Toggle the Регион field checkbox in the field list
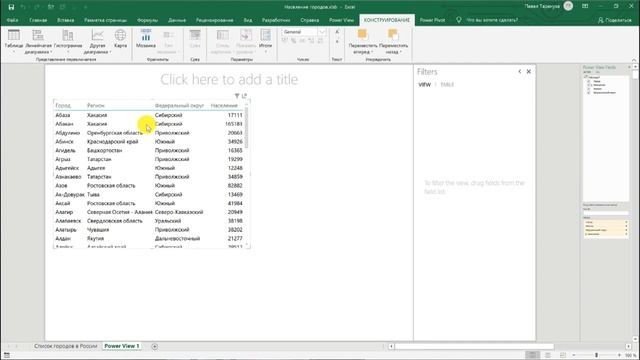 click(x=589, y=89)
